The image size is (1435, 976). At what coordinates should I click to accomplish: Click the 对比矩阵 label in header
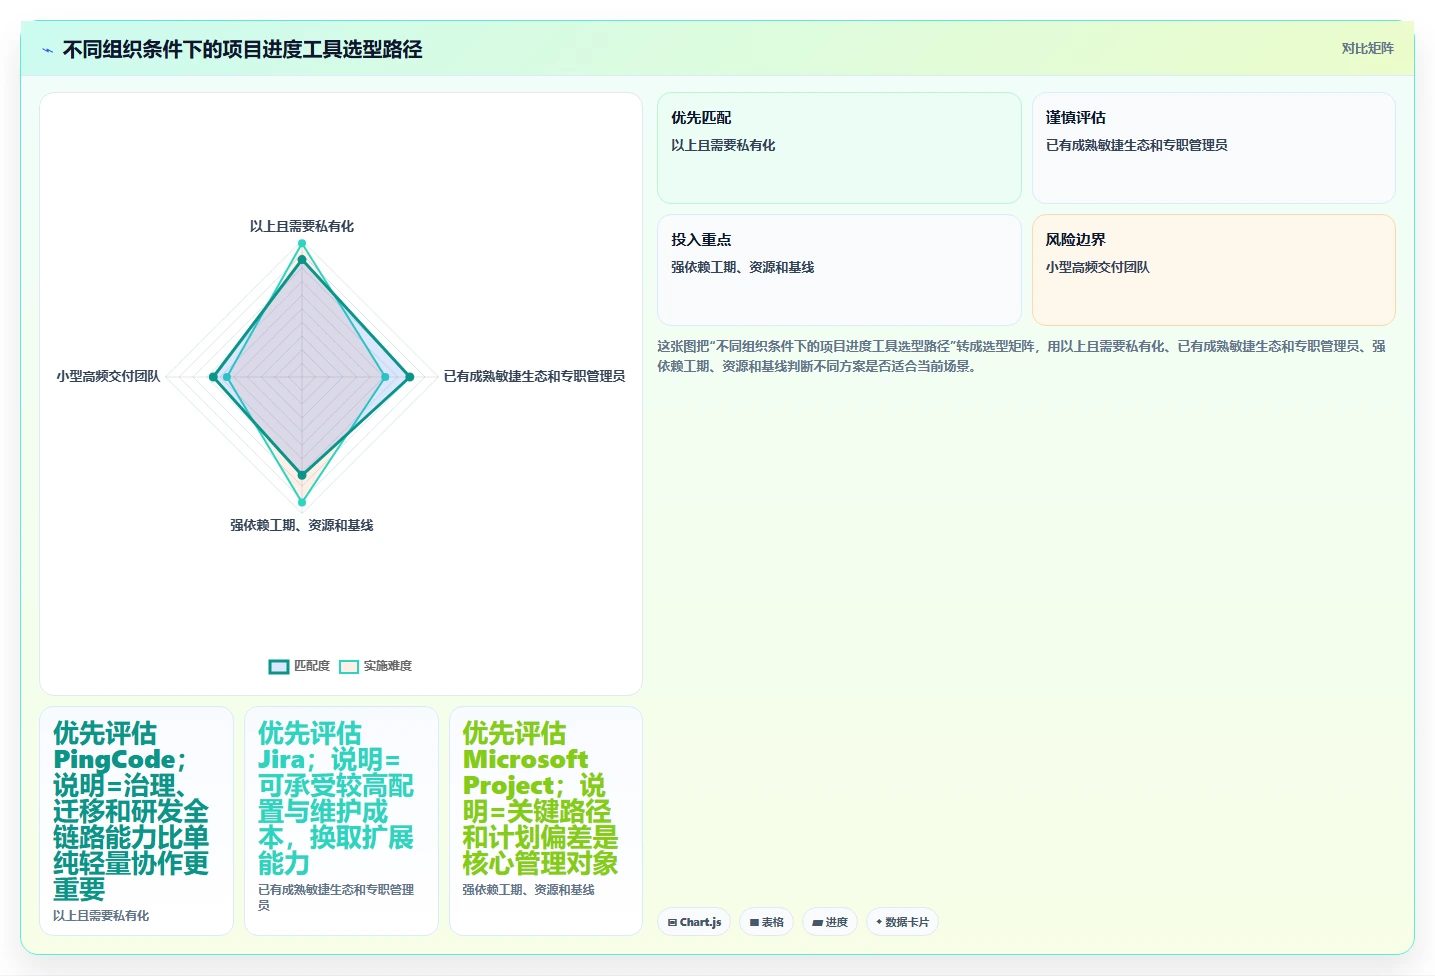[1367, 48]
